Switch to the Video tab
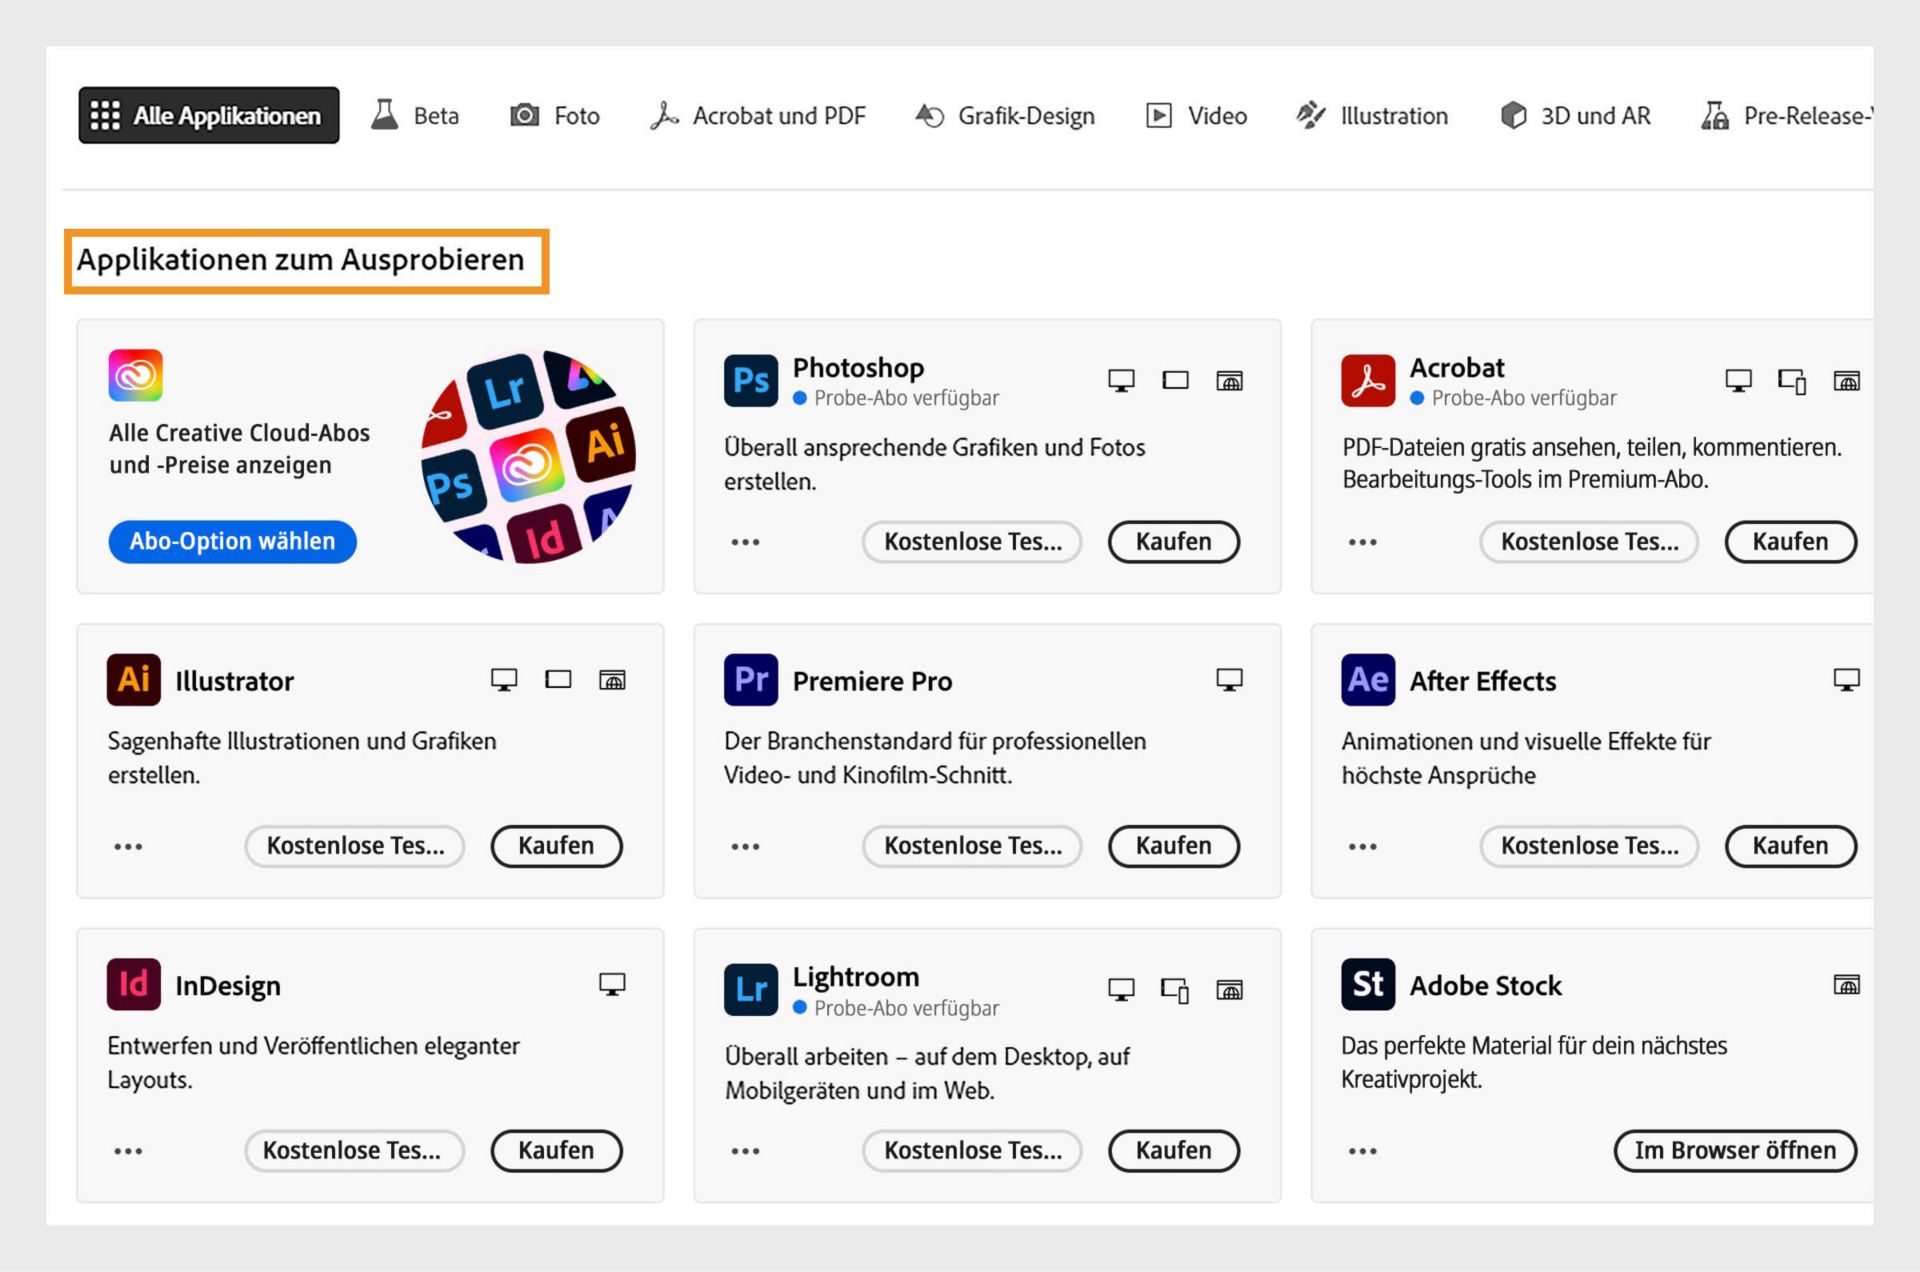The image size is (1920, 1272). click(x=1197, y=115)
